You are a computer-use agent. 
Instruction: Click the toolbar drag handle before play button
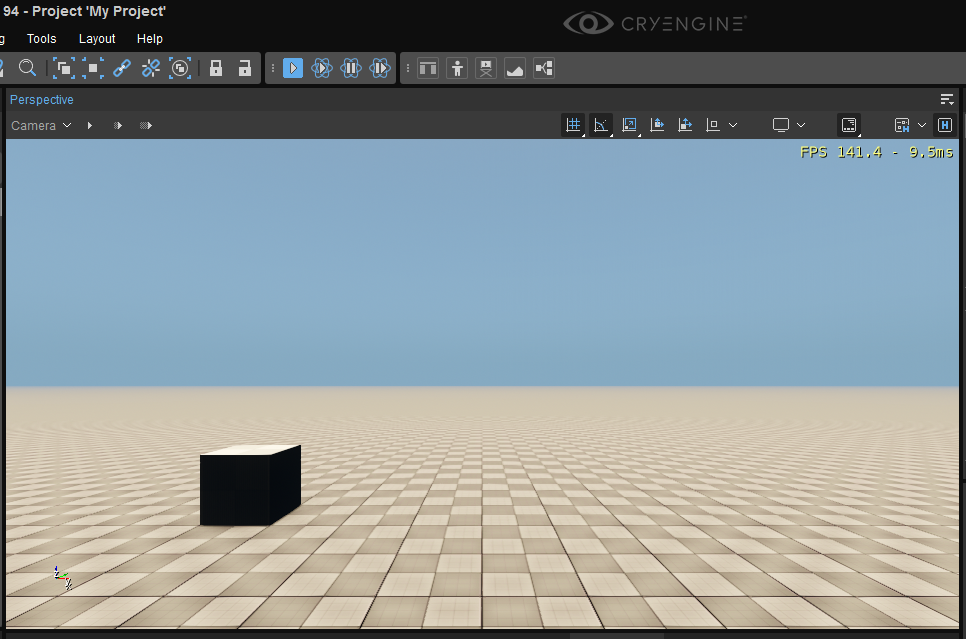(x=273, y=68)
